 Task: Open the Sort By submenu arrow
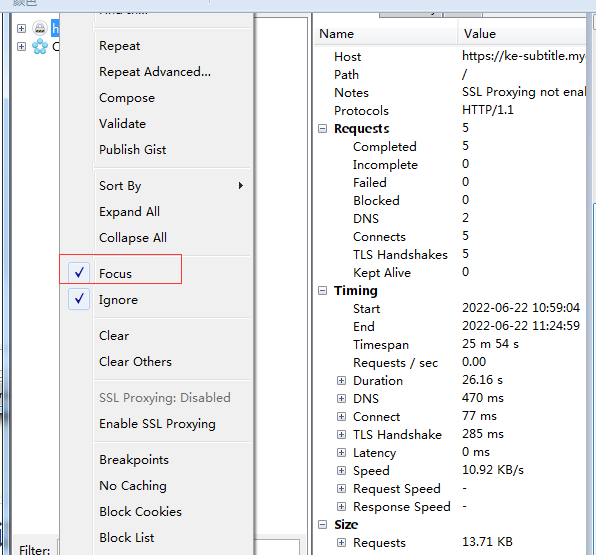tap(240, 186)
